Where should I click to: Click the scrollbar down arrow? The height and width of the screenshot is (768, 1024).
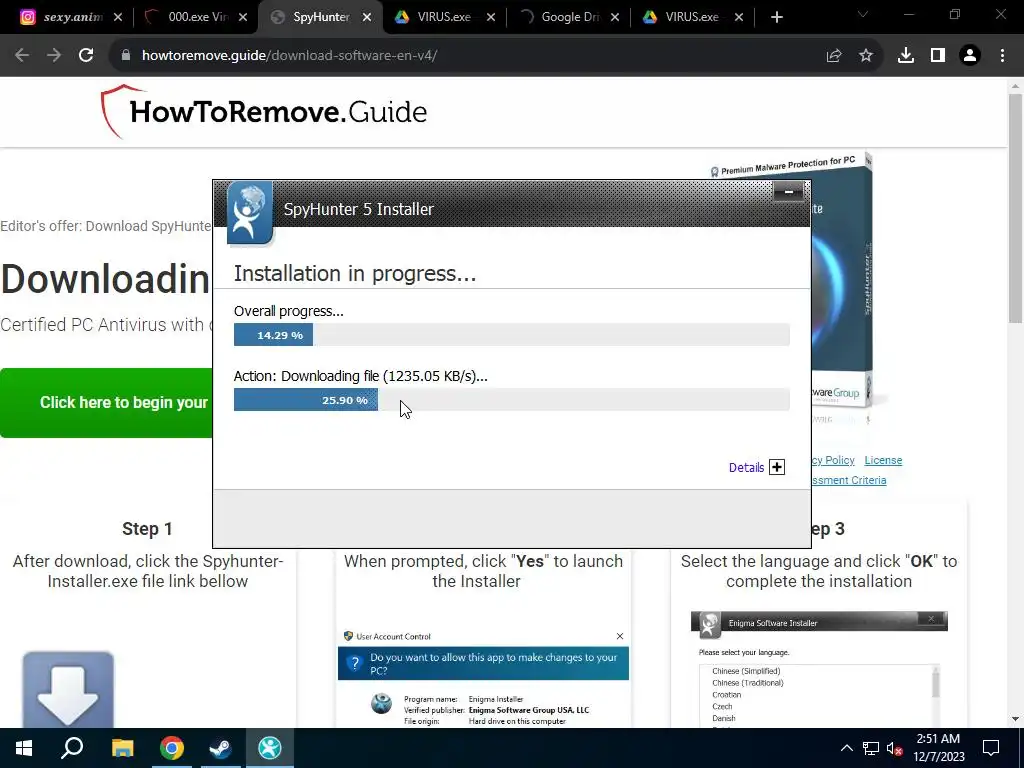pos(1015,719)
